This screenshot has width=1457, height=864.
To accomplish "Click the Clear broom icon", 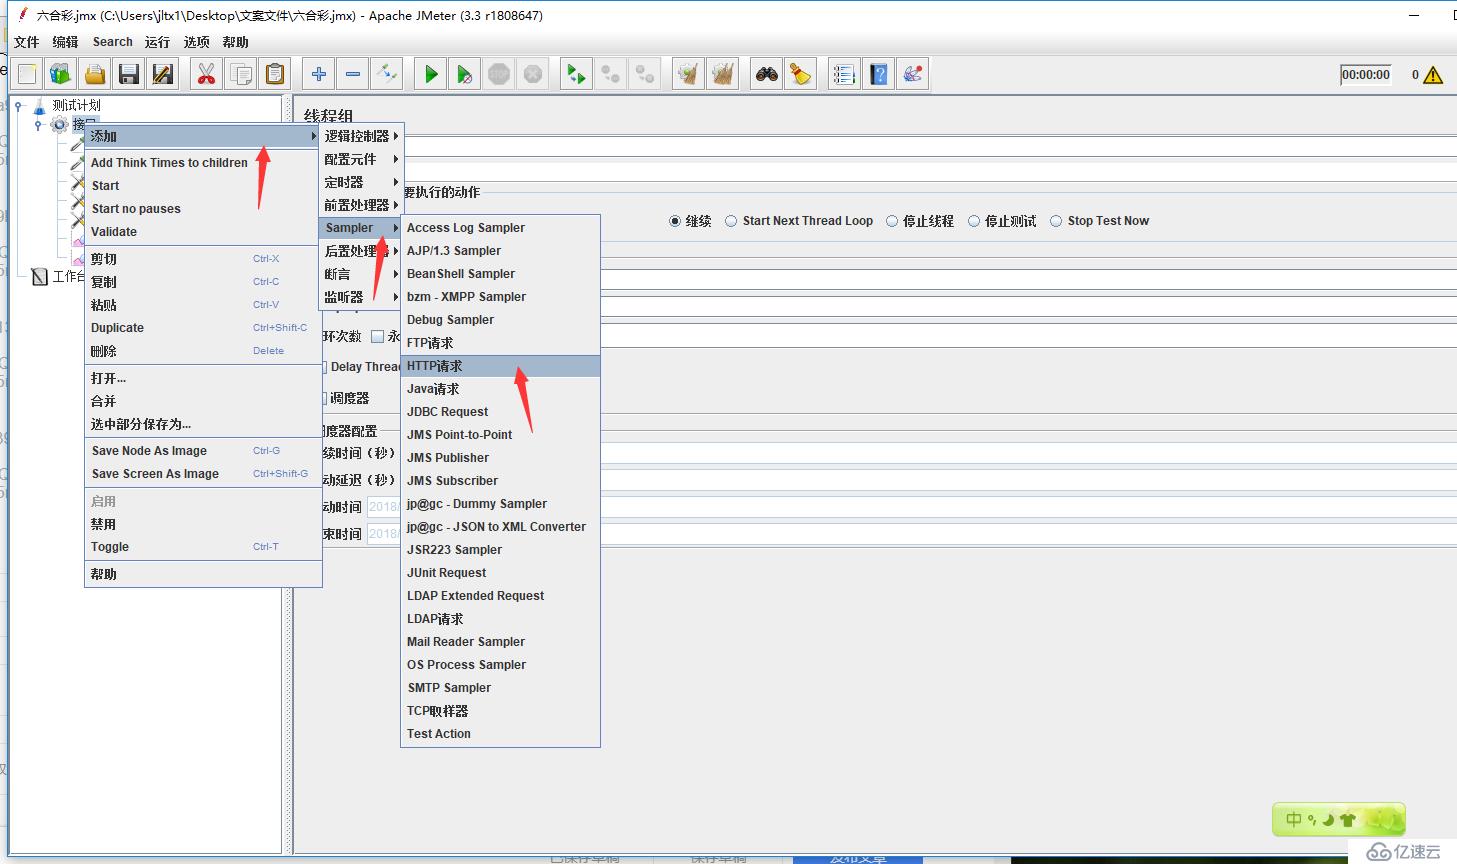I will (x=688, y=74).
